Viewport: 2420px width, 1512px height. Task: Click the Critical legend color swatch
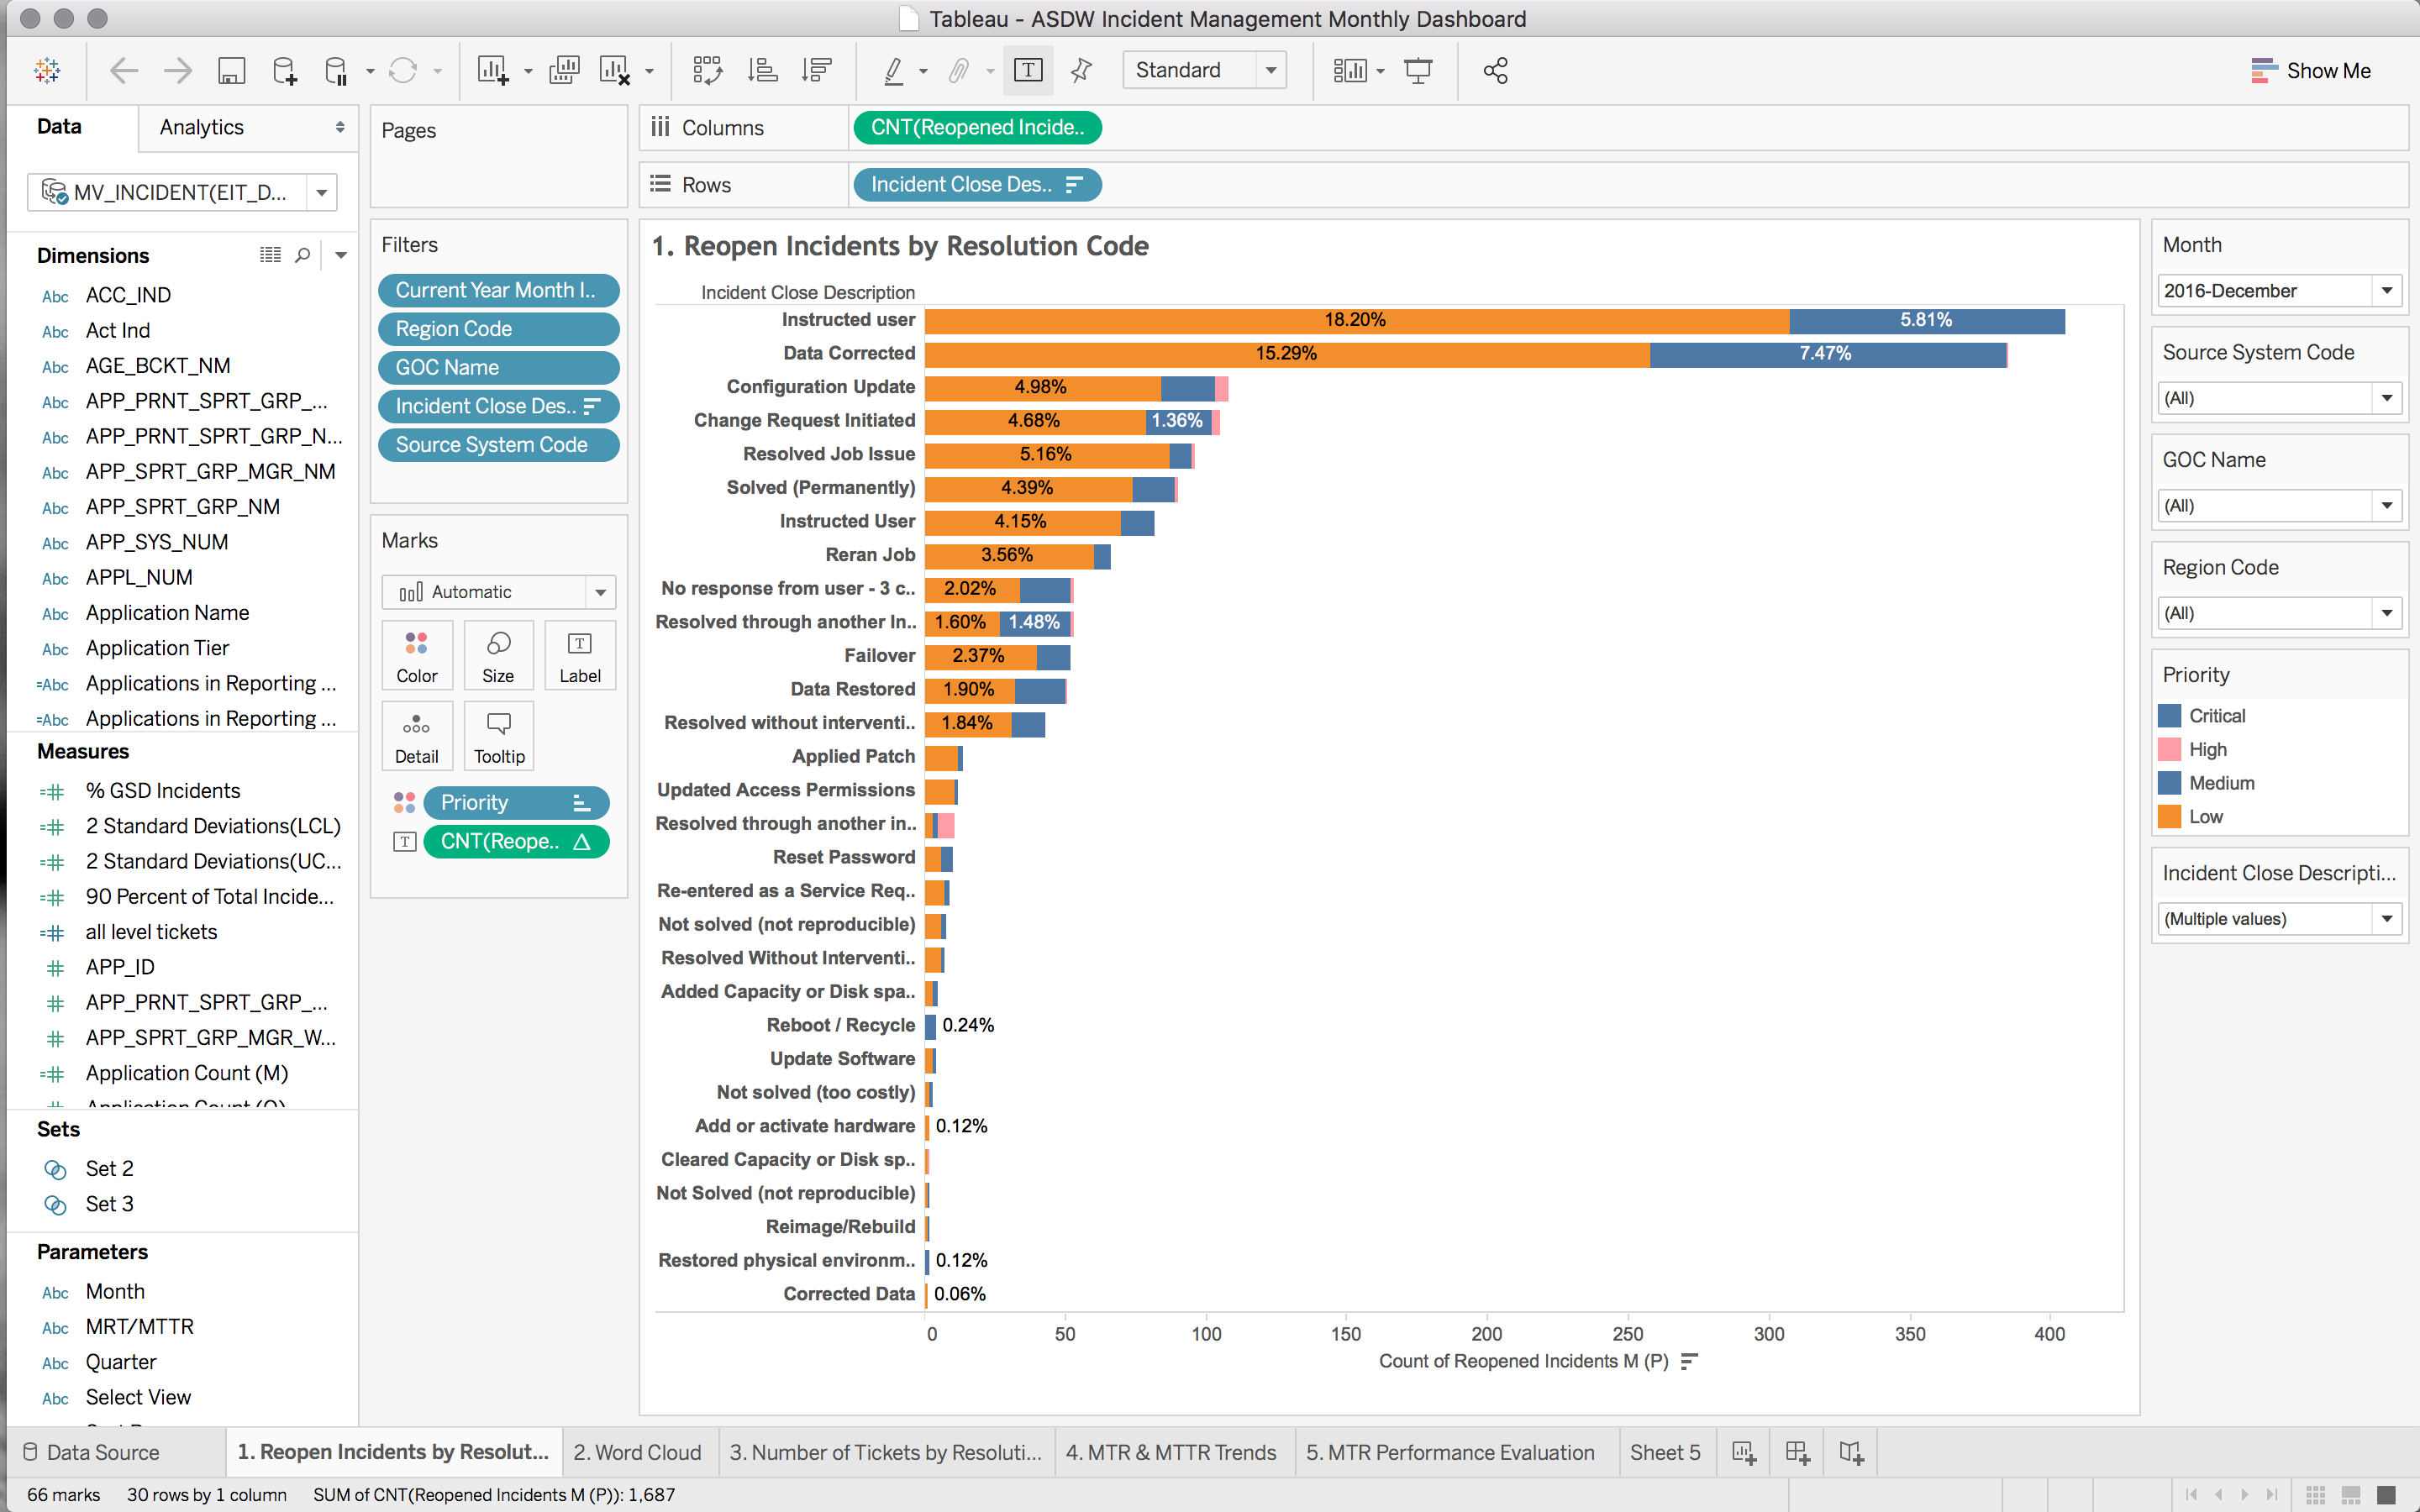click(x=2169, y=715)
